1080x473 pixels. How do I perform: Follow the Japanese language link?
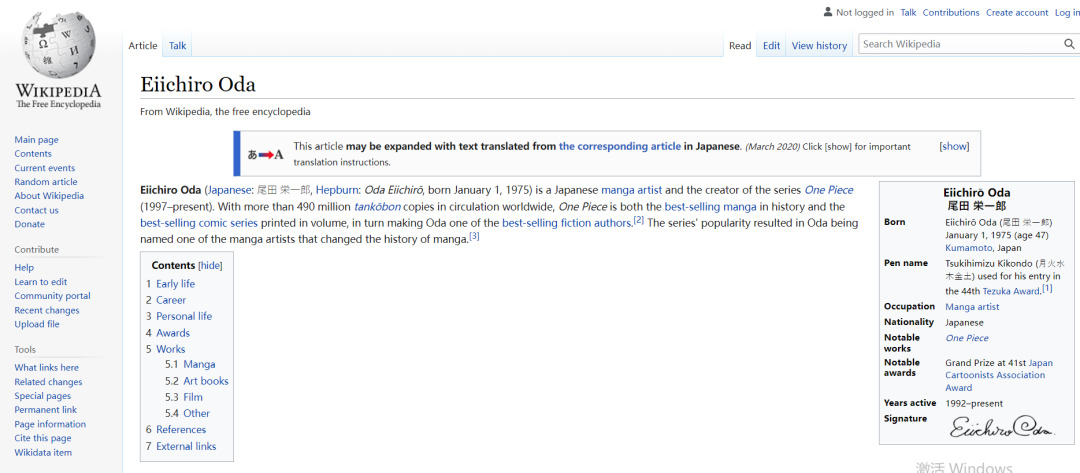(230, 190)
